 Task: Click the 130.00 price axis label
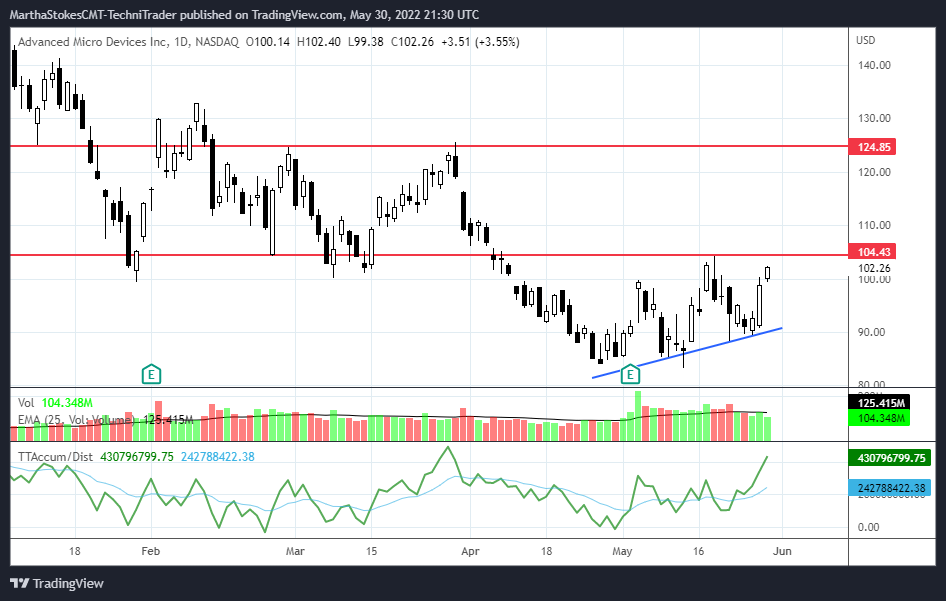[874, 118]
